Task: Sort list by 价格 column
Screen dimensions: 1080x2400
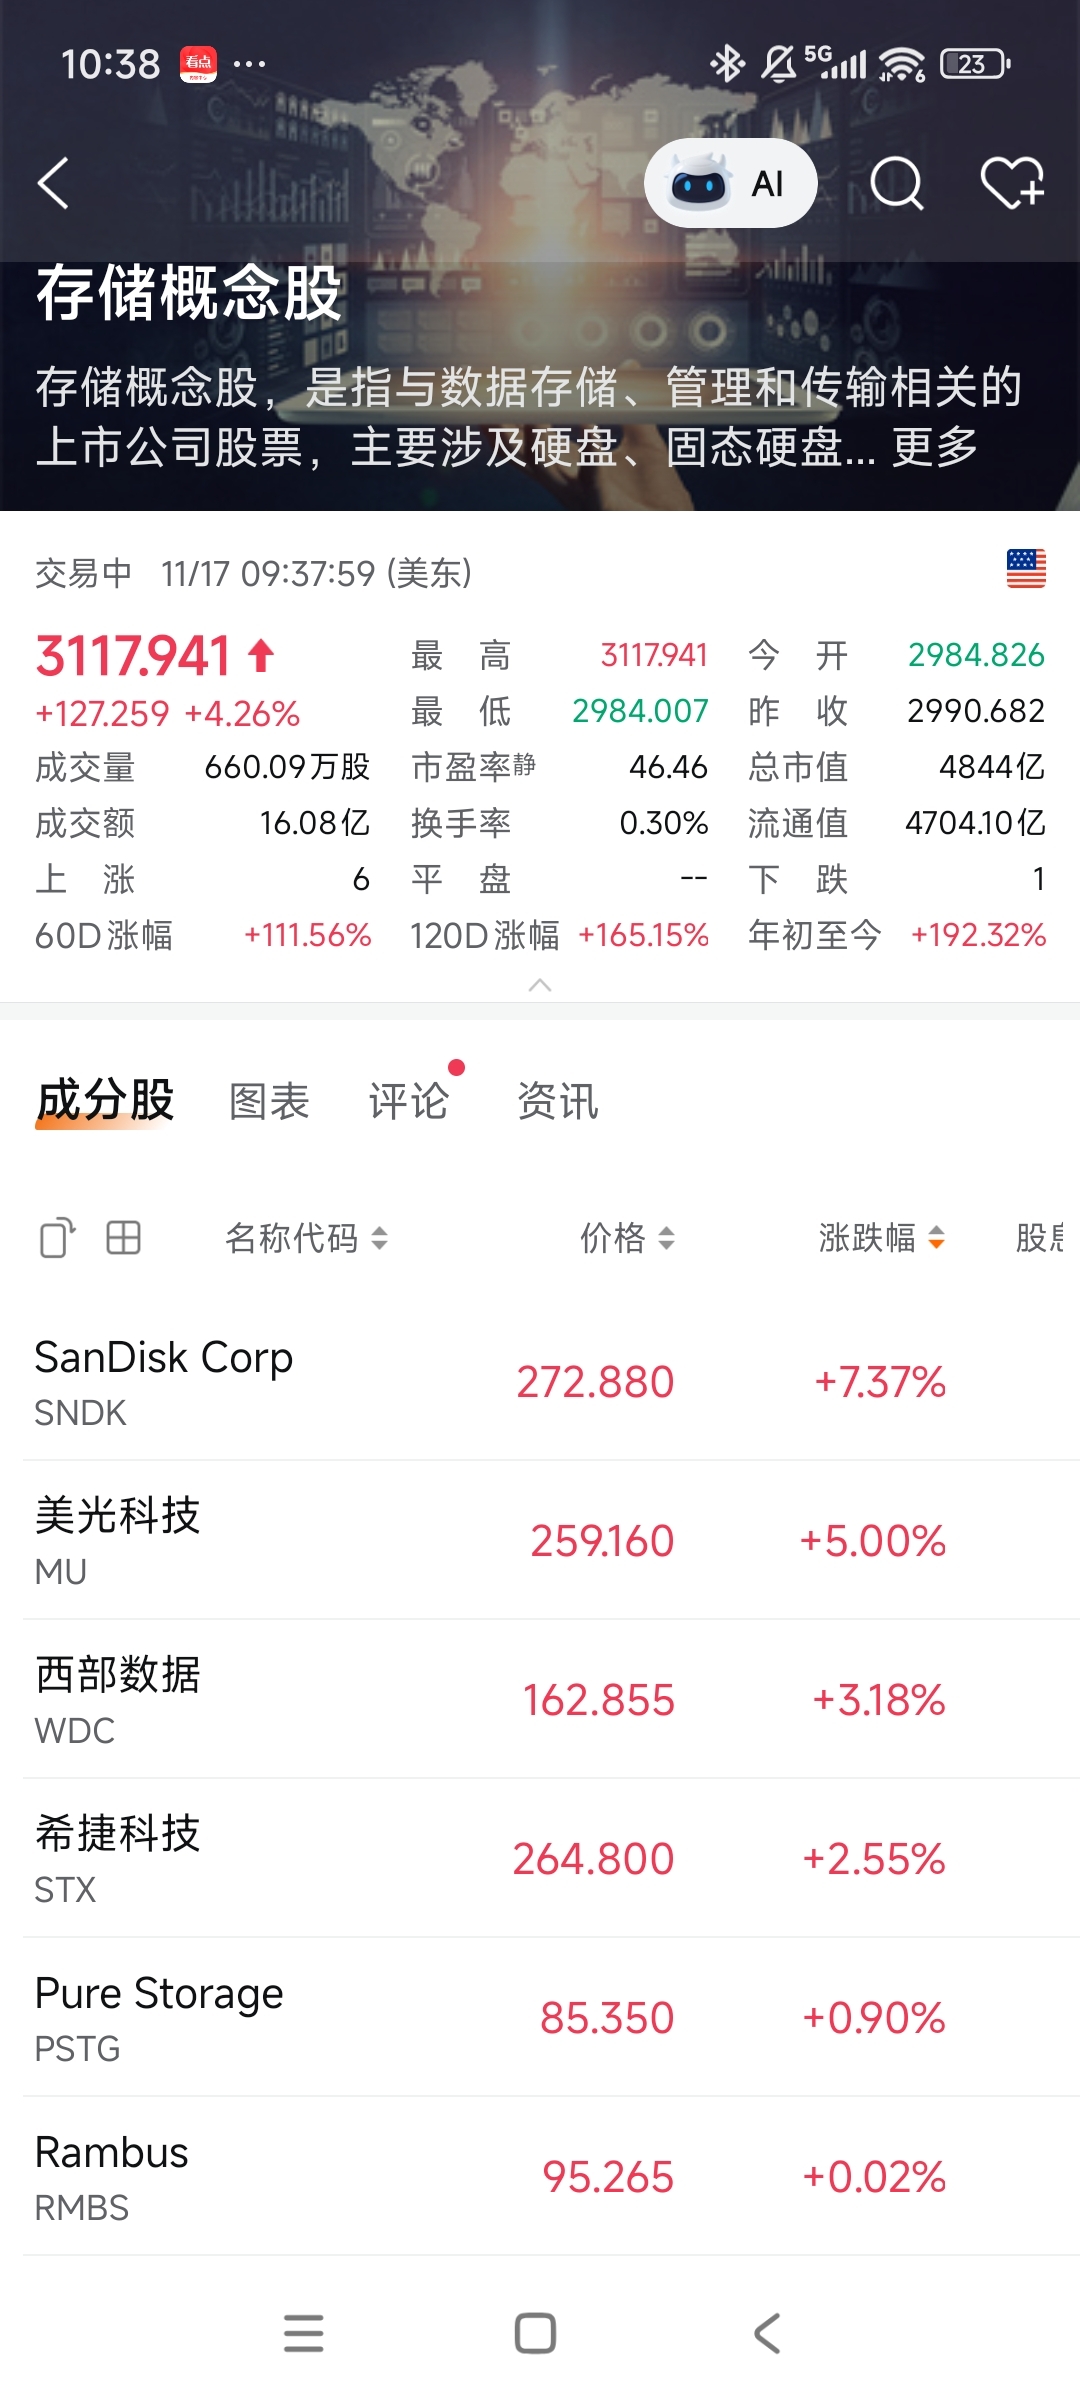Action: pos(628,1238)
